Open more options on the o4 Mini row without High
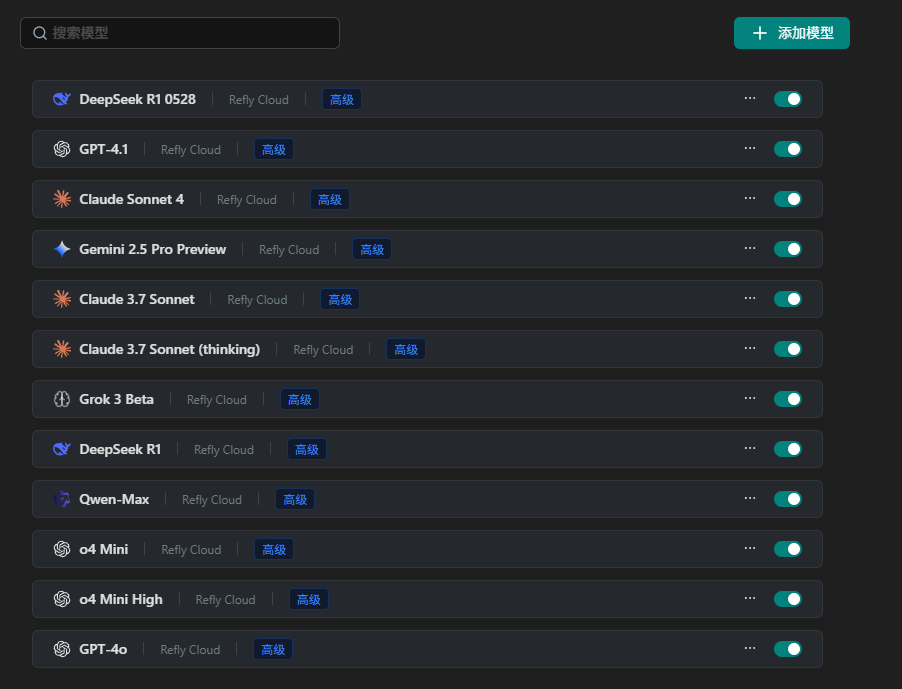The image size is (902, 689). coord(750,549)
